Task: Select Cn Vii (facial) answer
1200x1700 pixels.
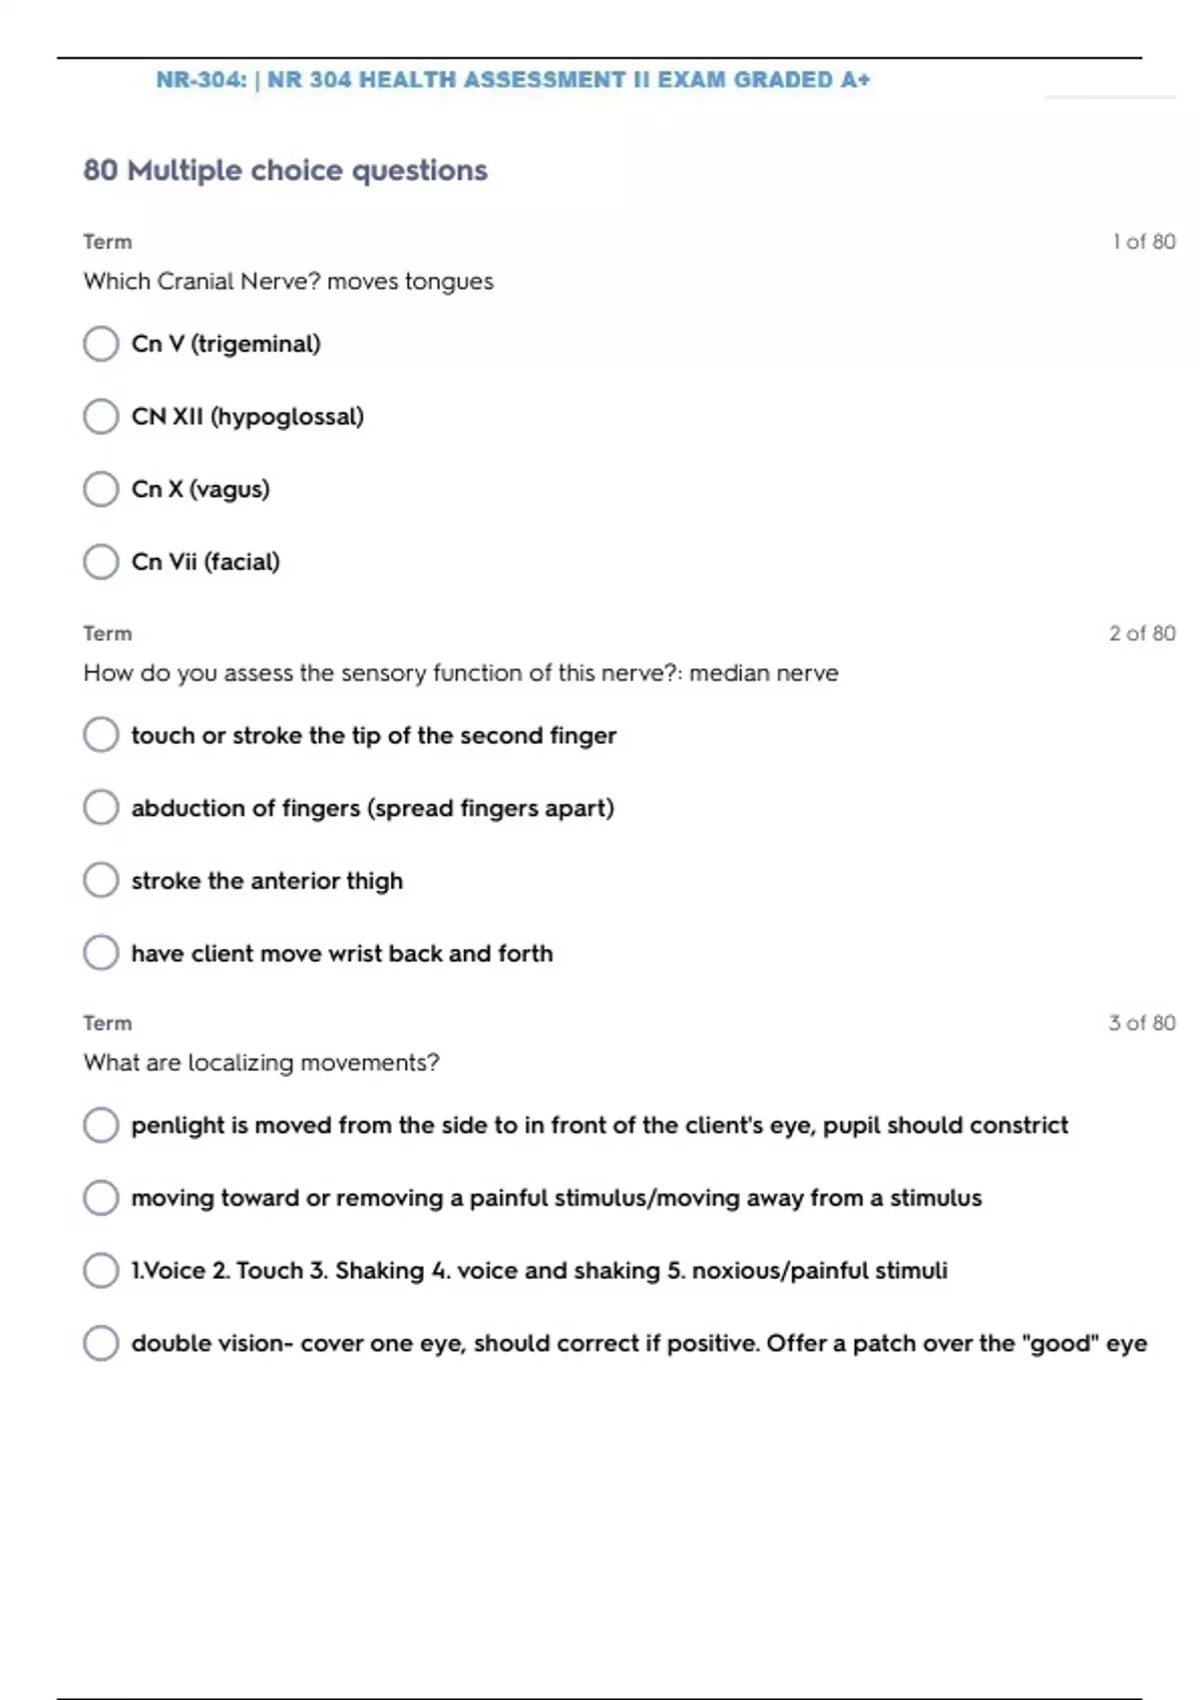Action: pyautogui.click(x=101, y=562)
